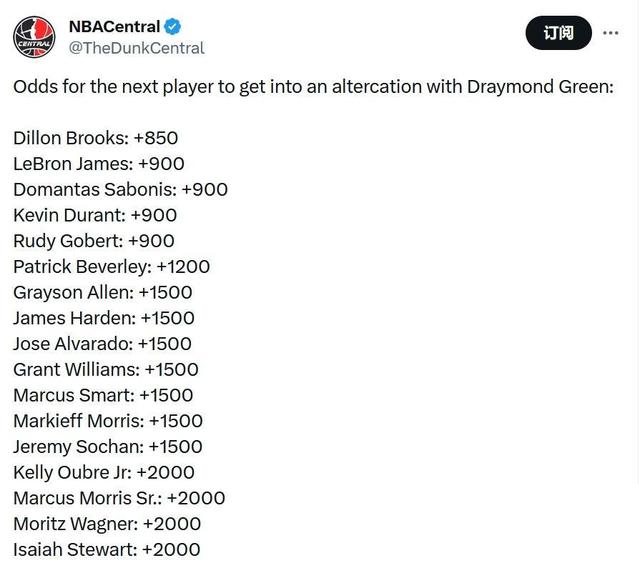Open the three-dot more options menu
This screenshot has width=640, height=568.
coord(608,33)
